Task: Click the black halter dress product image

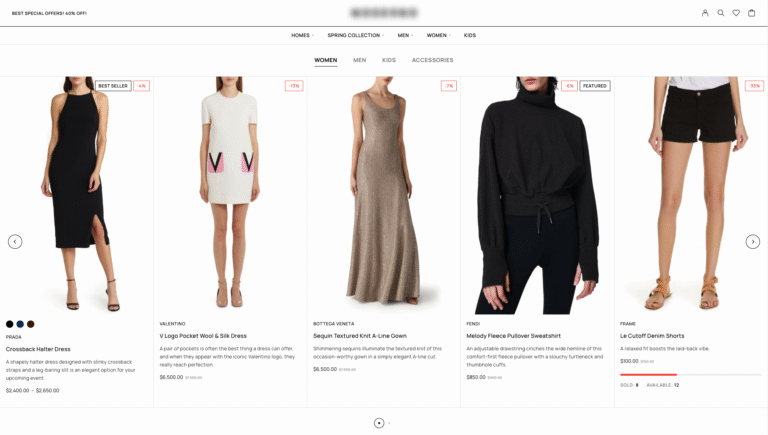Action: click(x=76, y=195)
